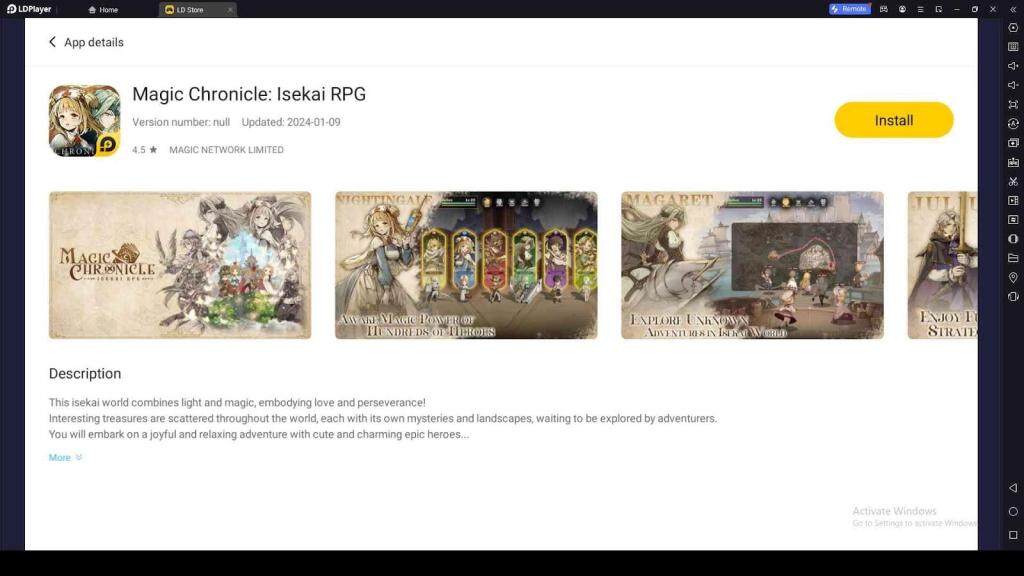Click the Android recent apps square button
This screenshot has height=576, width=1024.
click(x=1013, y=535)
